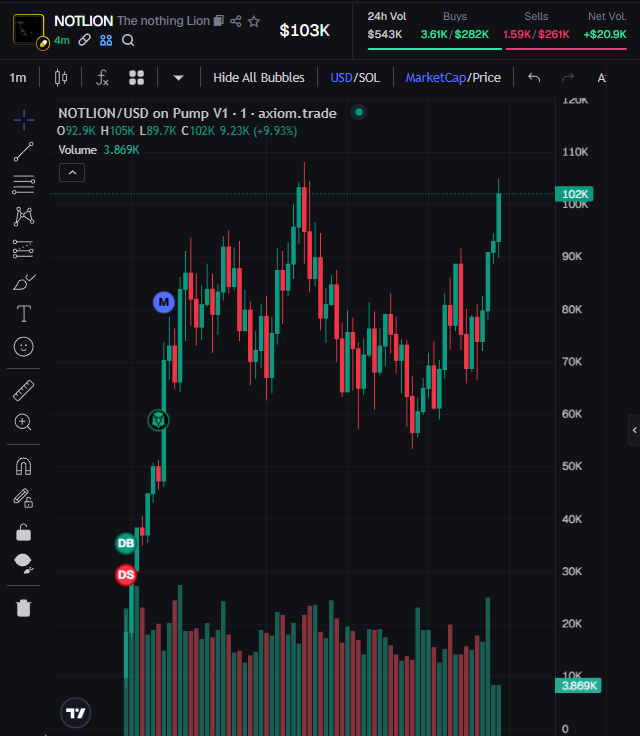
Task: Click the DB dev buy bubble
Action: [126, 543]
